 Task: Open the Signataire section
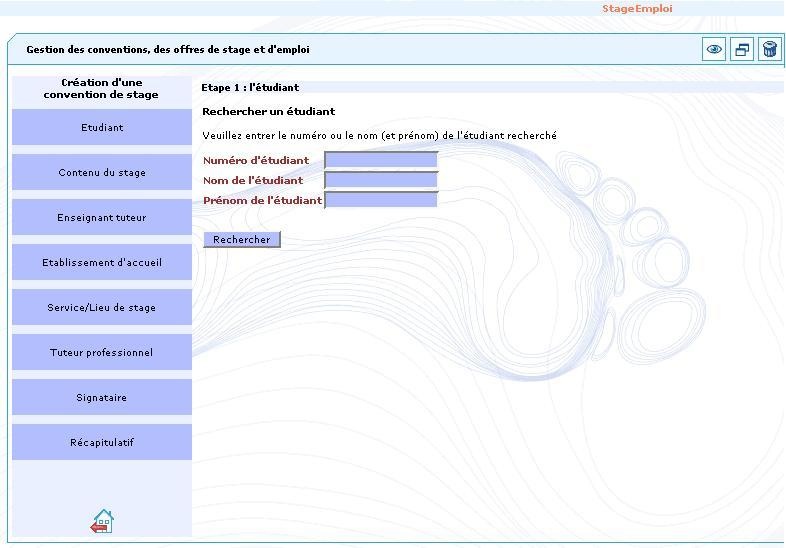[102, 398]
